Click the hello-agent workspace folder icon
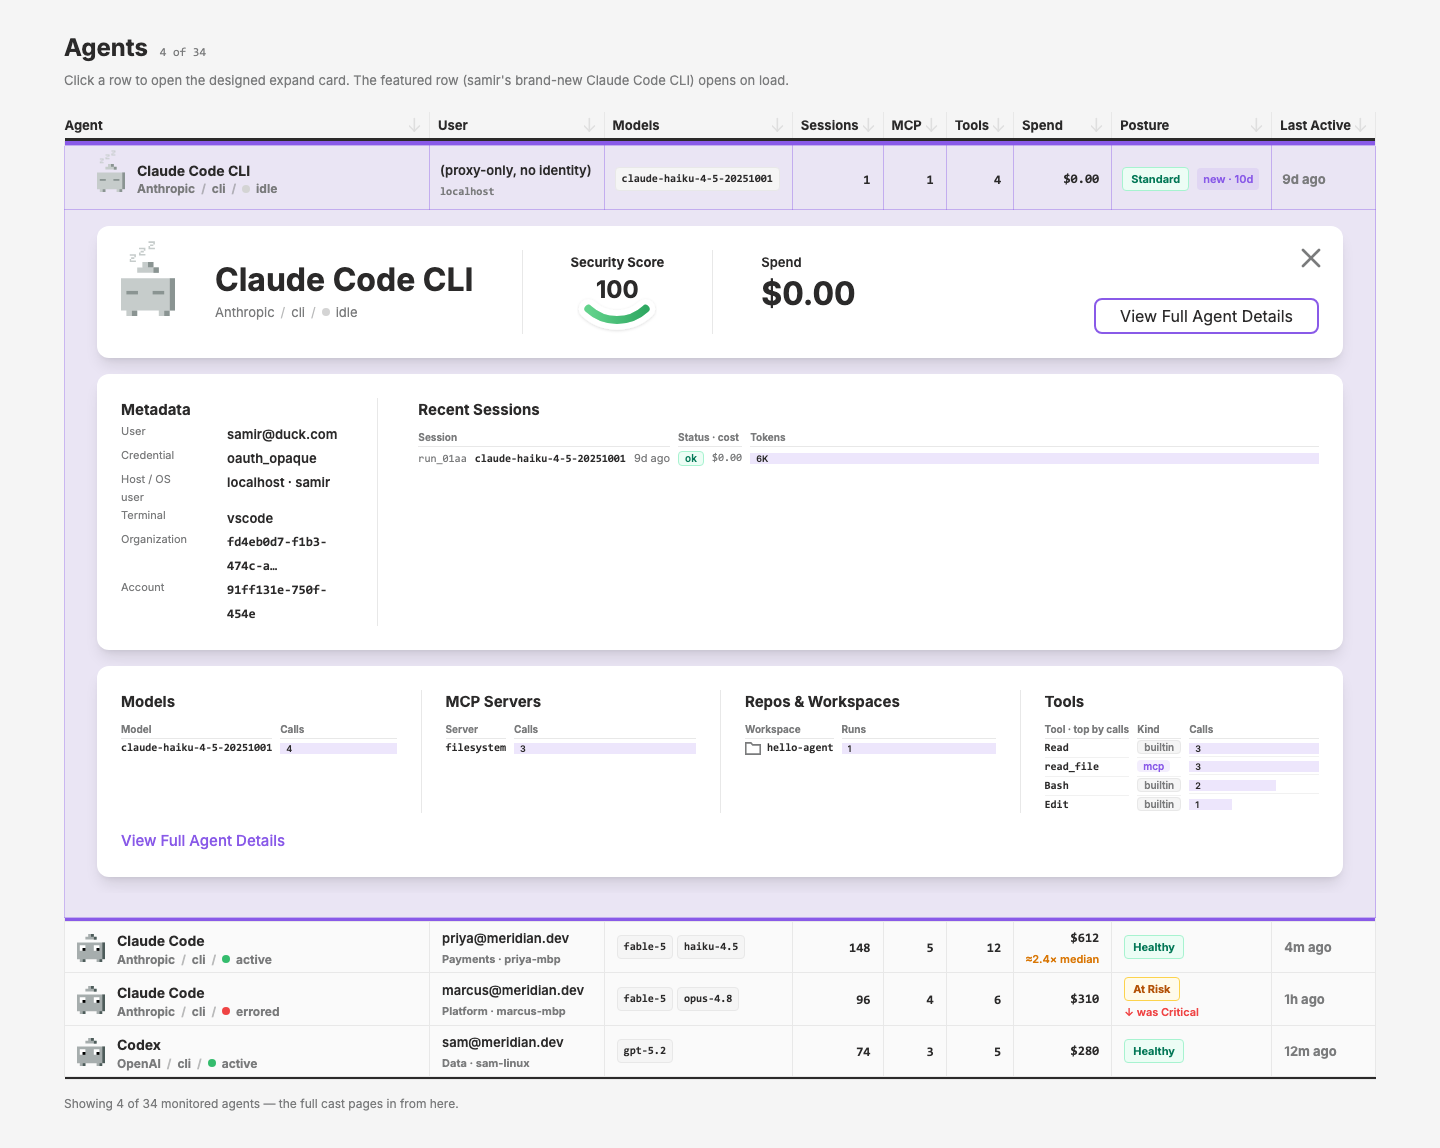1440x1148 pixels. [753, 748]
